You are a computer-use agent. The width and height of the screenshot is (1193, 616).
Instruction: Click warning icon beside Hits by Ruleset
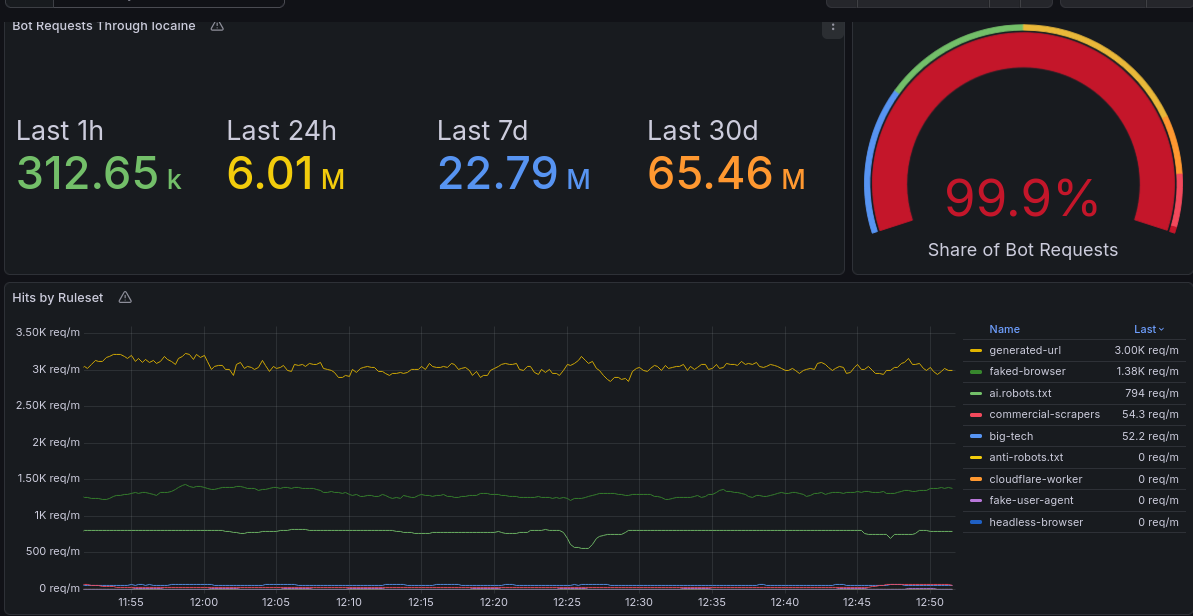pyautogui.click(x=125, y=297)
